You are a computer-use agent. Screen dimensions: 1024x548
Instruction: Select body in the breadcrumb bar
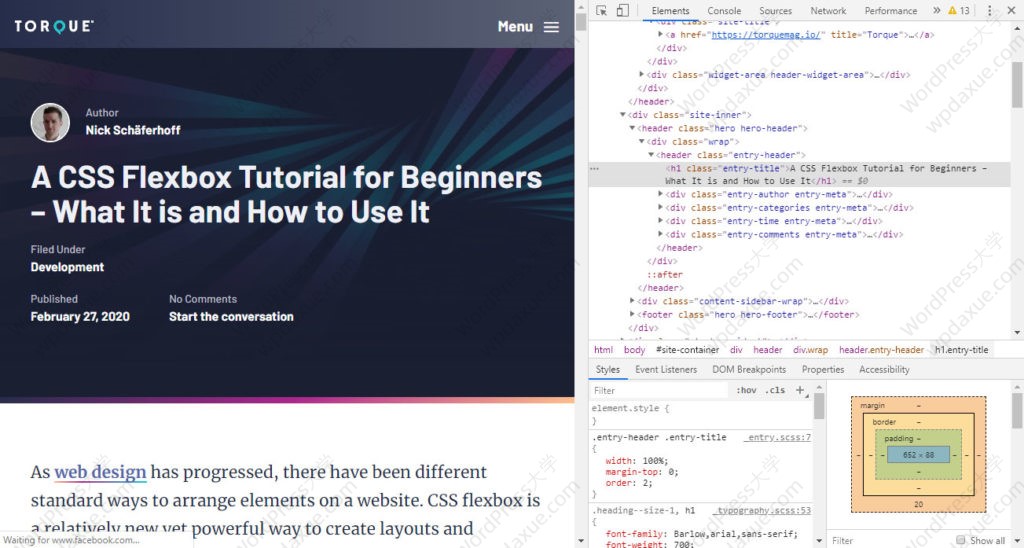(634, 350)
